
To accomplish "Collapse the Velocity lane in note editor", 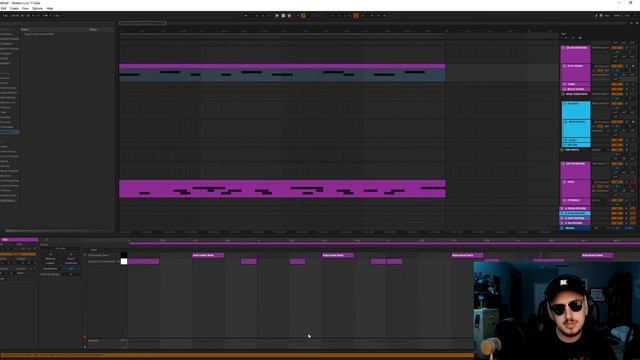I will click(x=85, y=337).
